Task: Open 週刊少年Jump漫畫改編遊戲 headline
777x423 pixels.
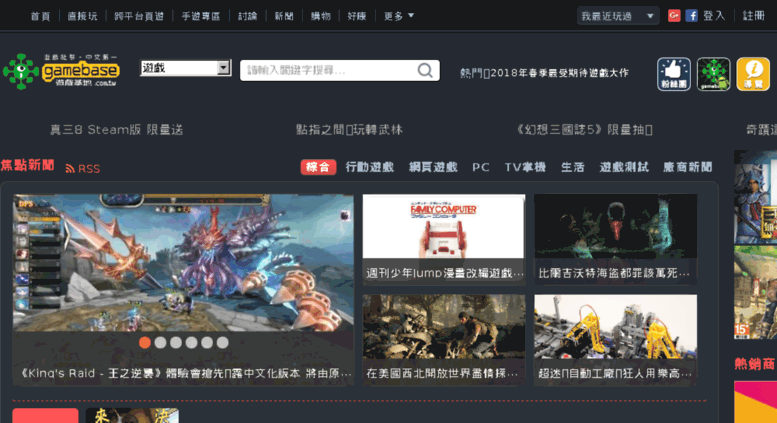Action: tap(444, 273)
